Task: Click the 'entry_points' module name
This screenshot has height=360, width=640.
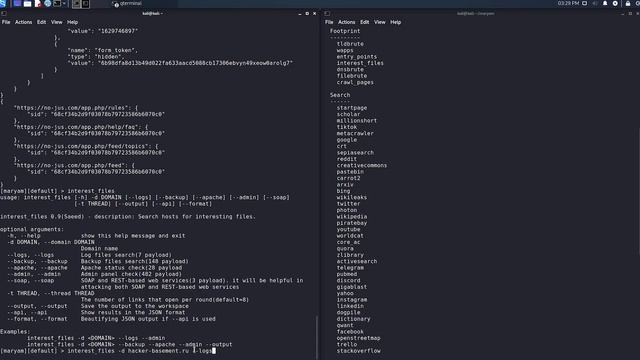Action: click(x=357, y=57)
